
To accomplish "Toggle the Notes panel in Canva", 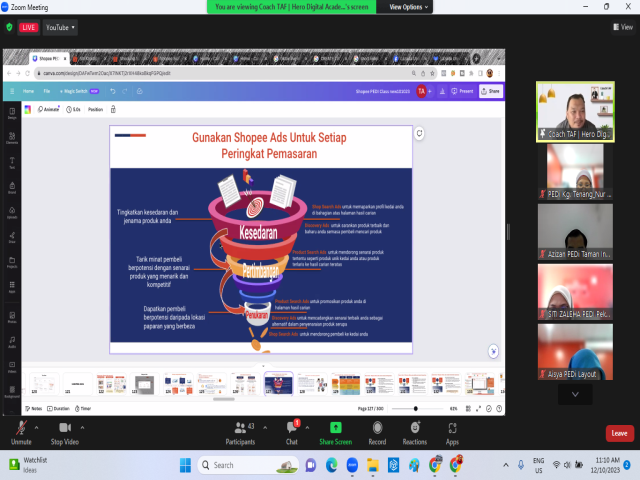I will (34, 408).
